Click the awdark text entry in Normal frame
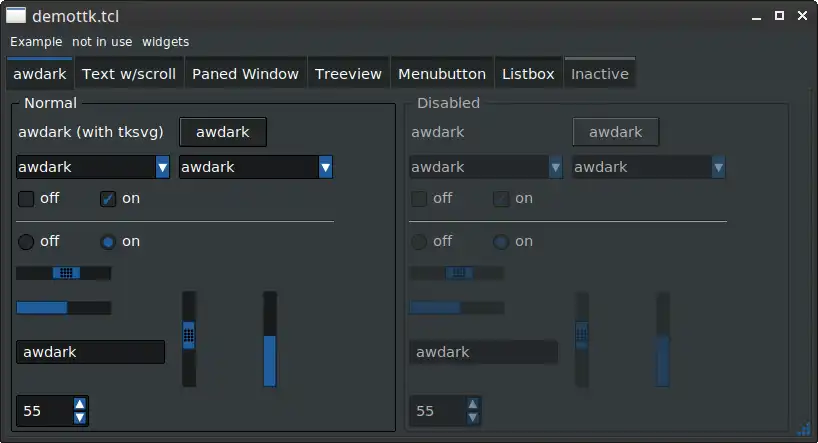The height and width of the screenshot is (443, 818). (90, 352)
